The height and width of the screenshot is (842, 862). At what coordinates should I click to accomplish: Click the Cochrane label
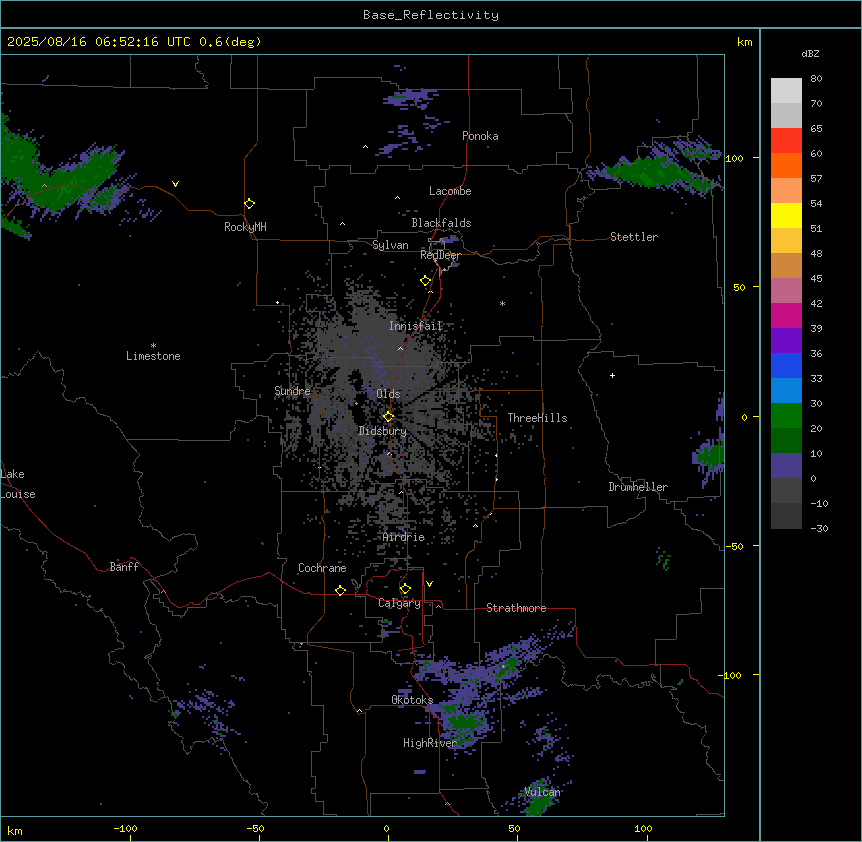click(322, 568)
